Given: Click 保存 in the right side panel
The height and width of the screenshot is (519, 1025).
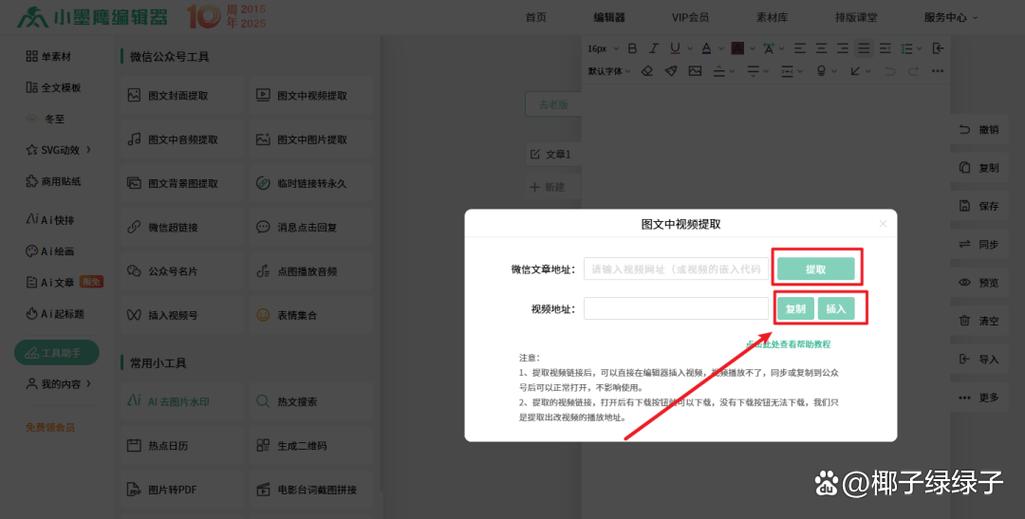Looking at the screenshot, I should pos(979,206).
